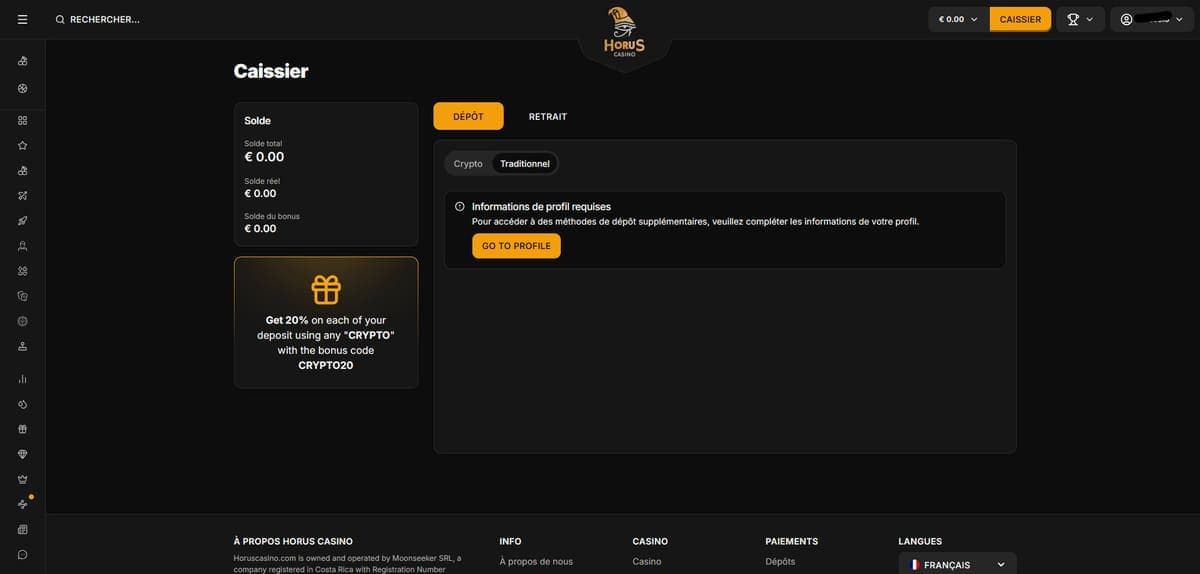The height and width of the screenshot is (574, 1200).
Task: Open the user account dropdown in the header
Action: 1152,19
